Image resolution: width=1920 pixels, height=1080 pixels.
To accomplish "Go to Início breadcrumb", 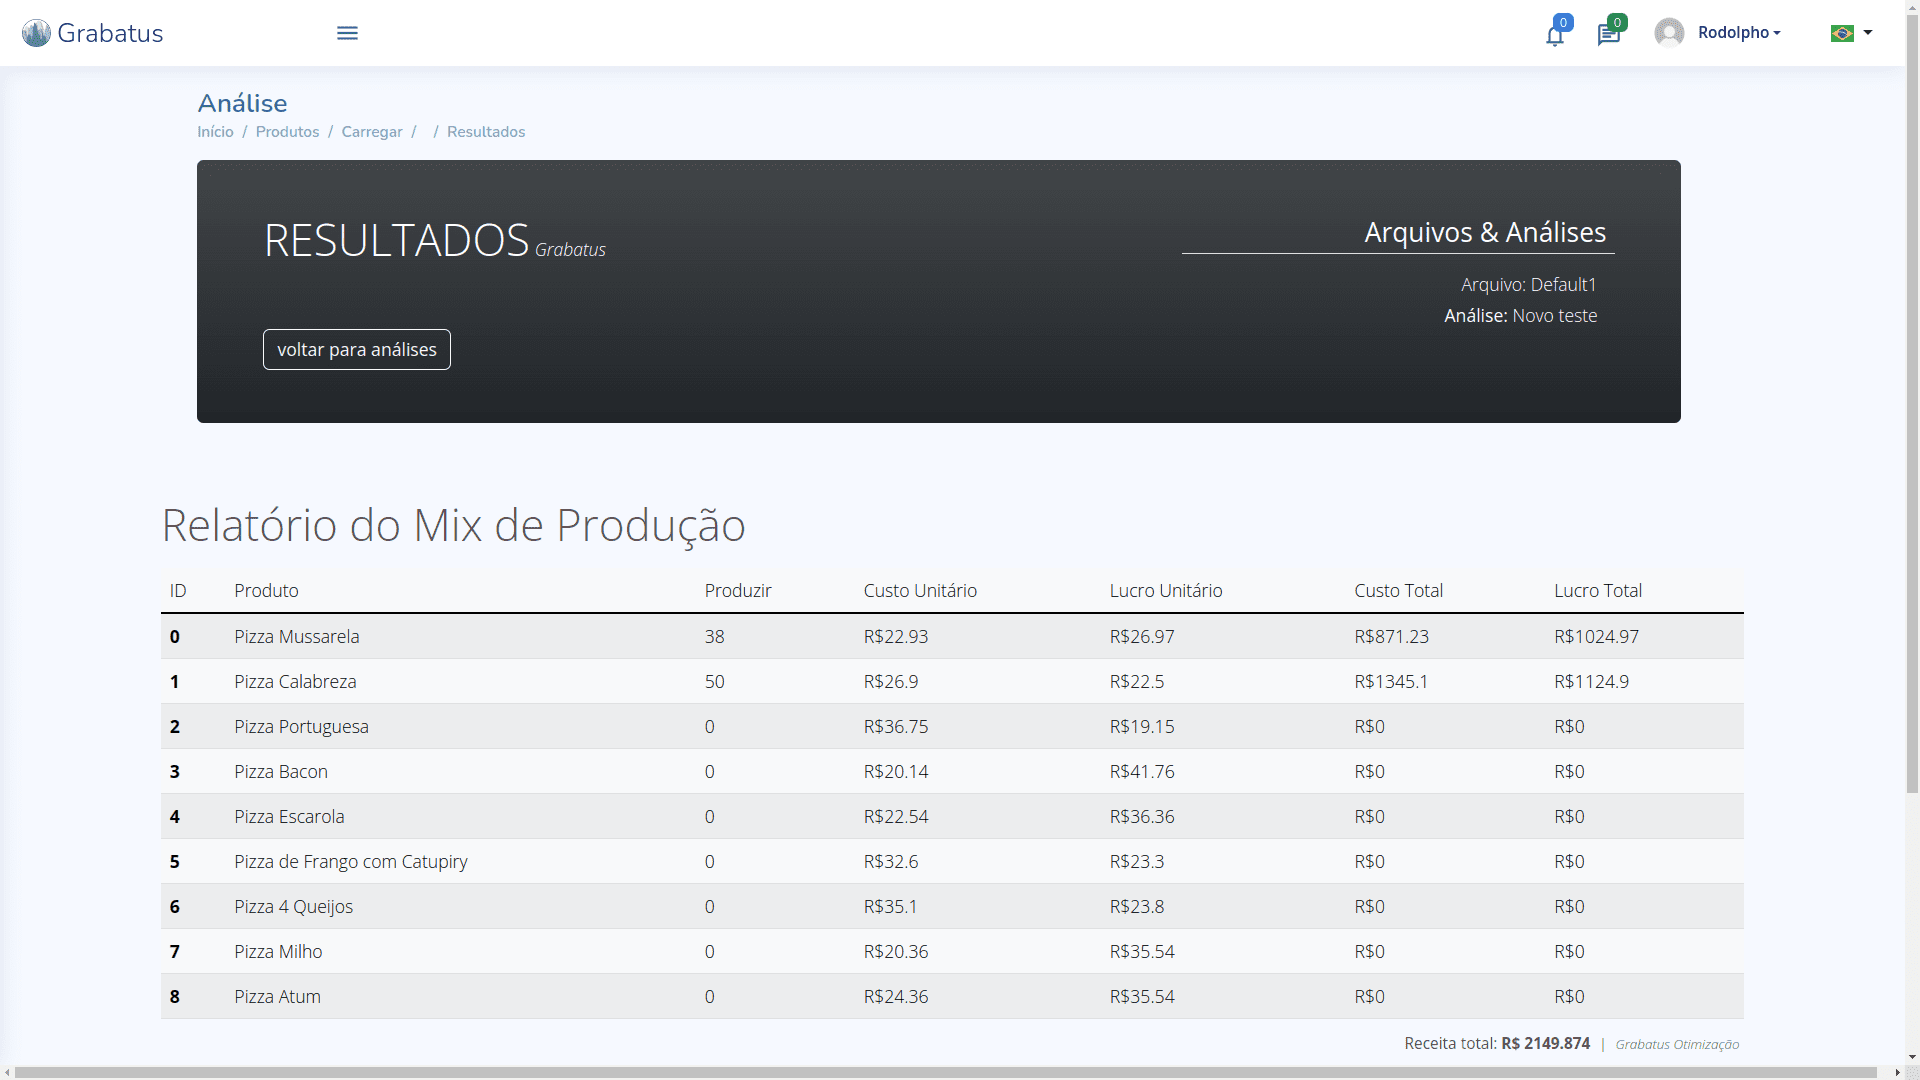I will click(x=215, y=132).
